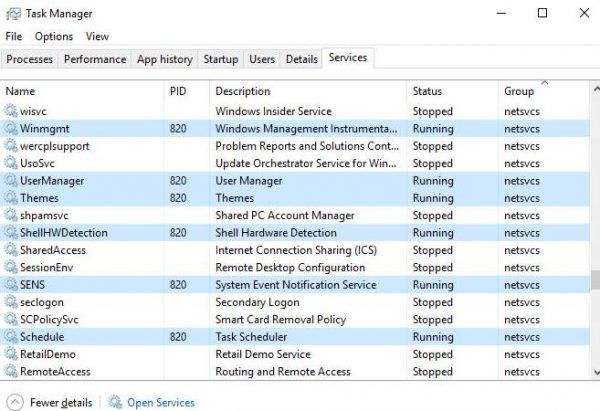The height and width of the screenshot is (411, 600).
Task: Click the gear icon next to wisvc
Action: click(11, 111)
